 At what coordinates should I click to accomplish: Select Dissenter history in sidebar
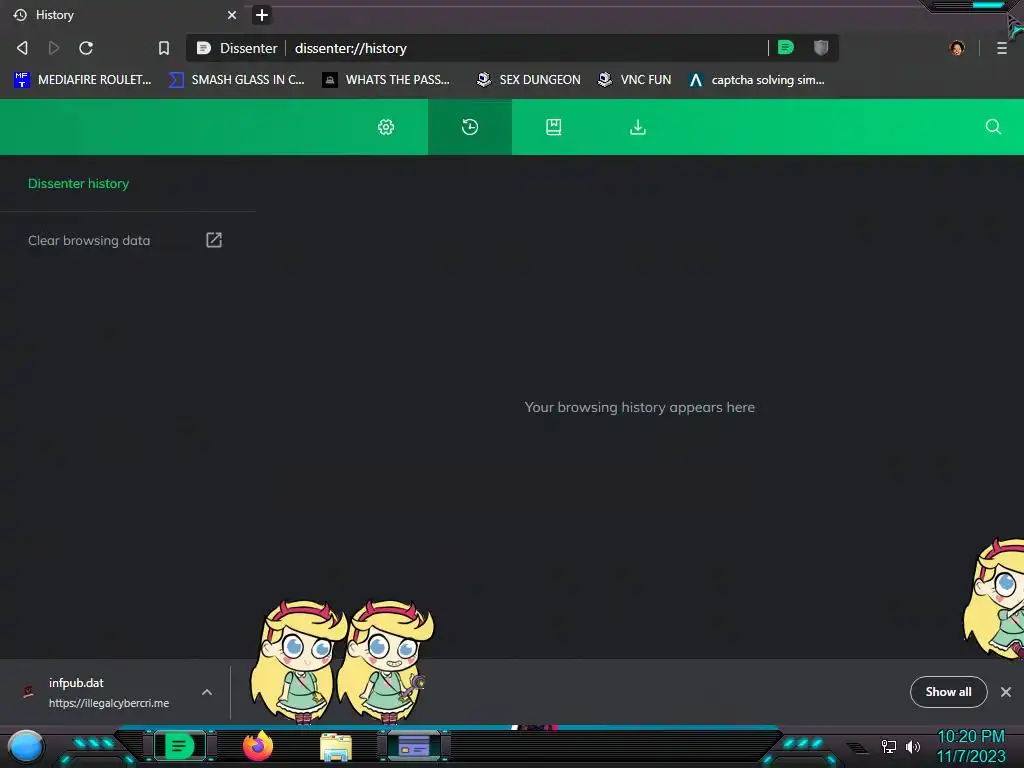[x=78, y=184]
